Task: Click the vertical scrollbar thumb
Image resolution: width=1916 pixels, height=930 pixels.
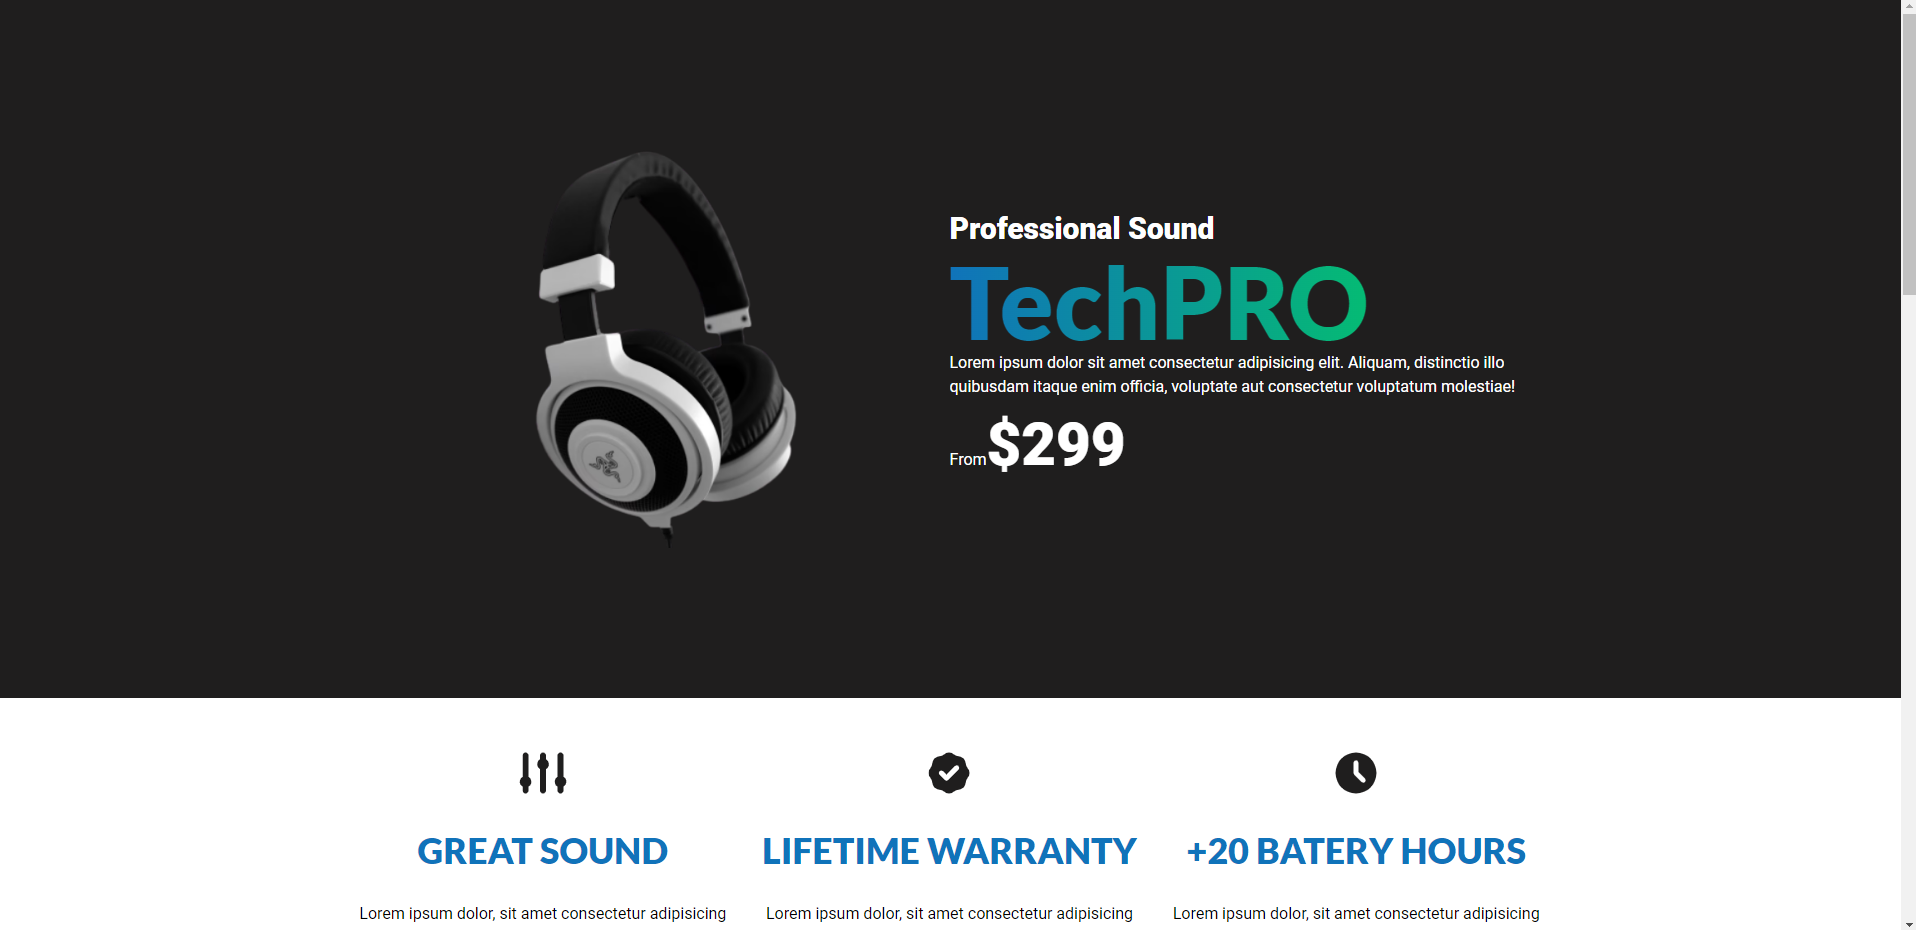Action: click(1908, 155)
